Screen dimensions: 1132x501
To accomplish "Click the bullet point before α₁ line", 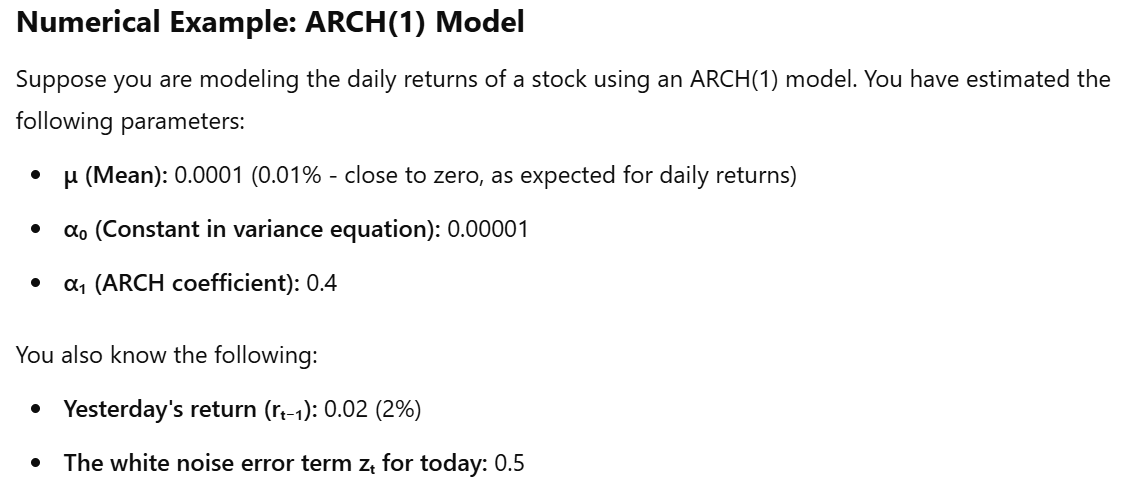I will click(36, 284).
